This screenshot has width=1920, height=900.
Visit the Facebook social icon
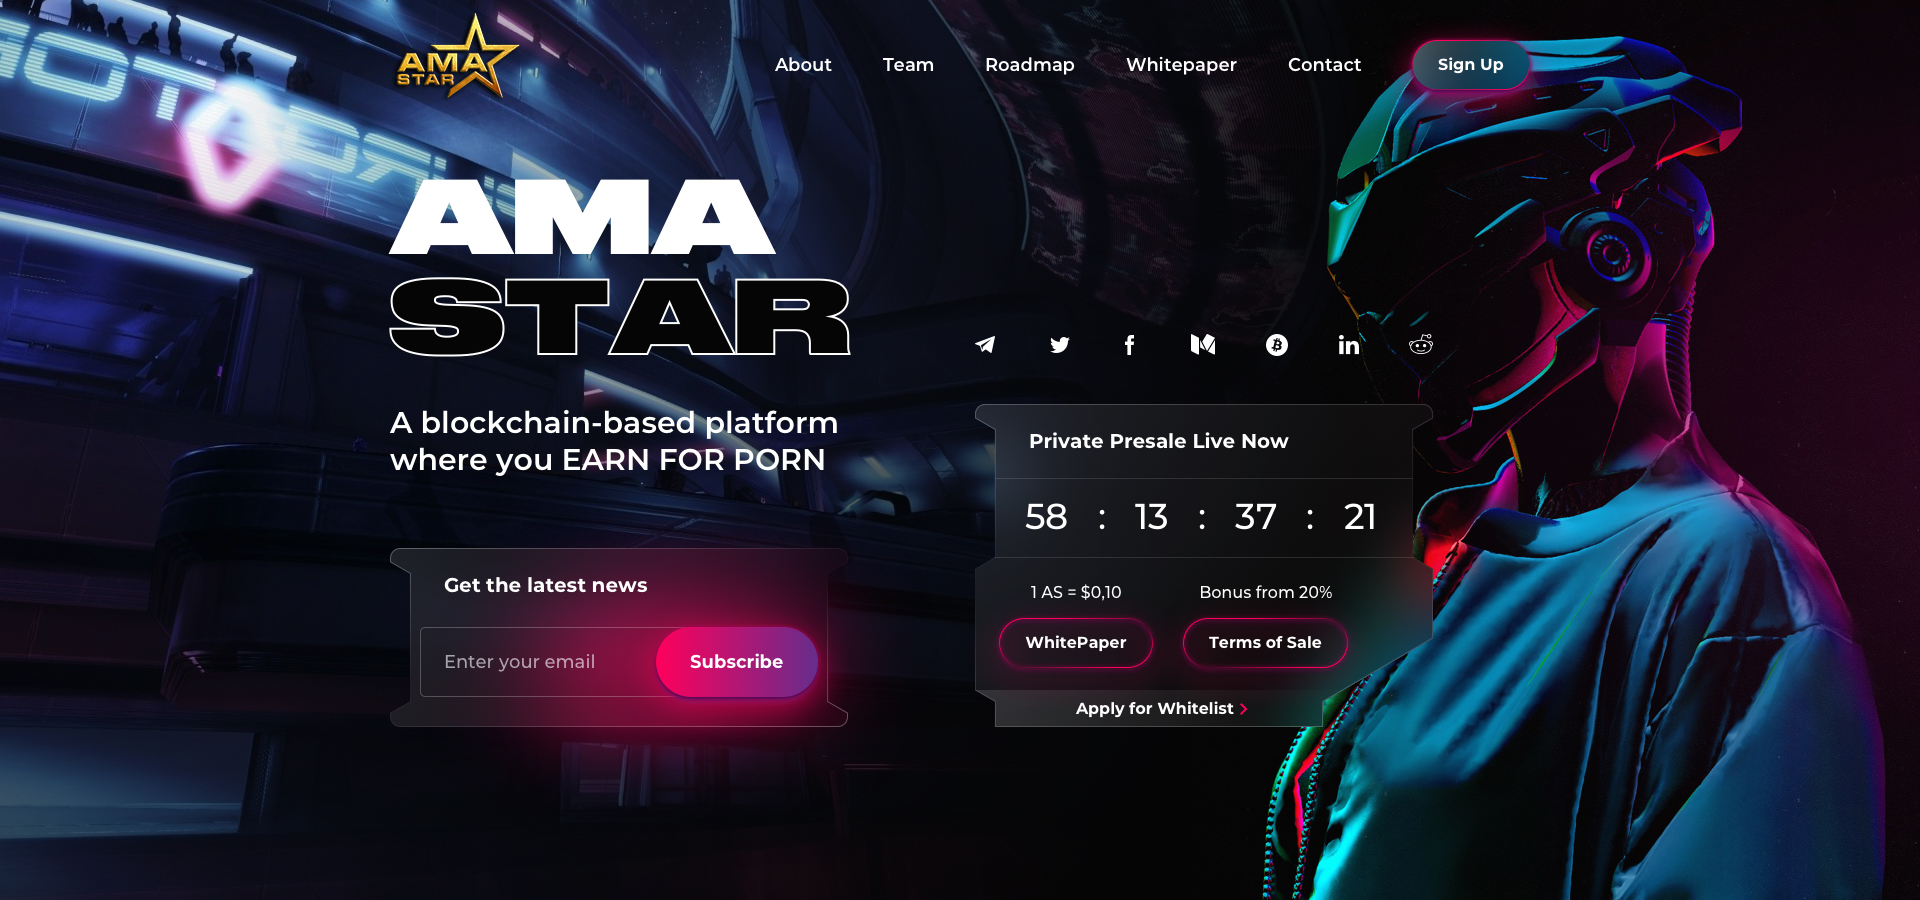pyautogui.click(x=1129, y=345)
